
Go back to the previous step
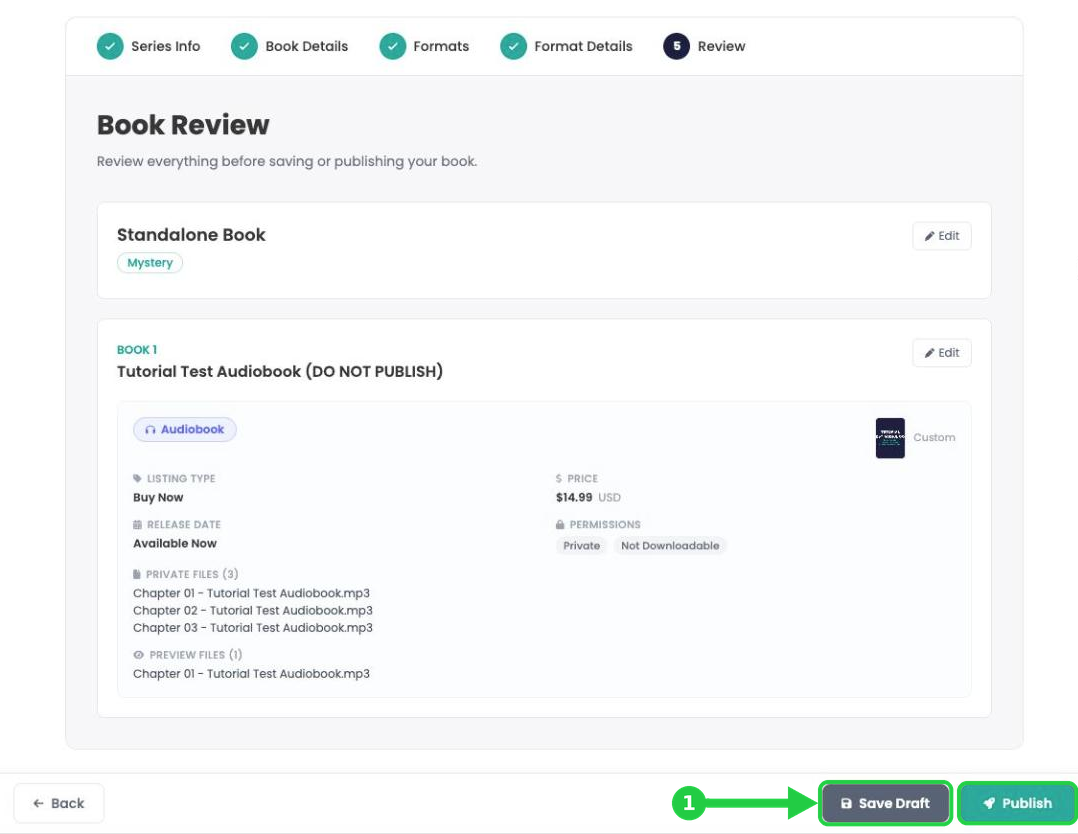(59, 803)
